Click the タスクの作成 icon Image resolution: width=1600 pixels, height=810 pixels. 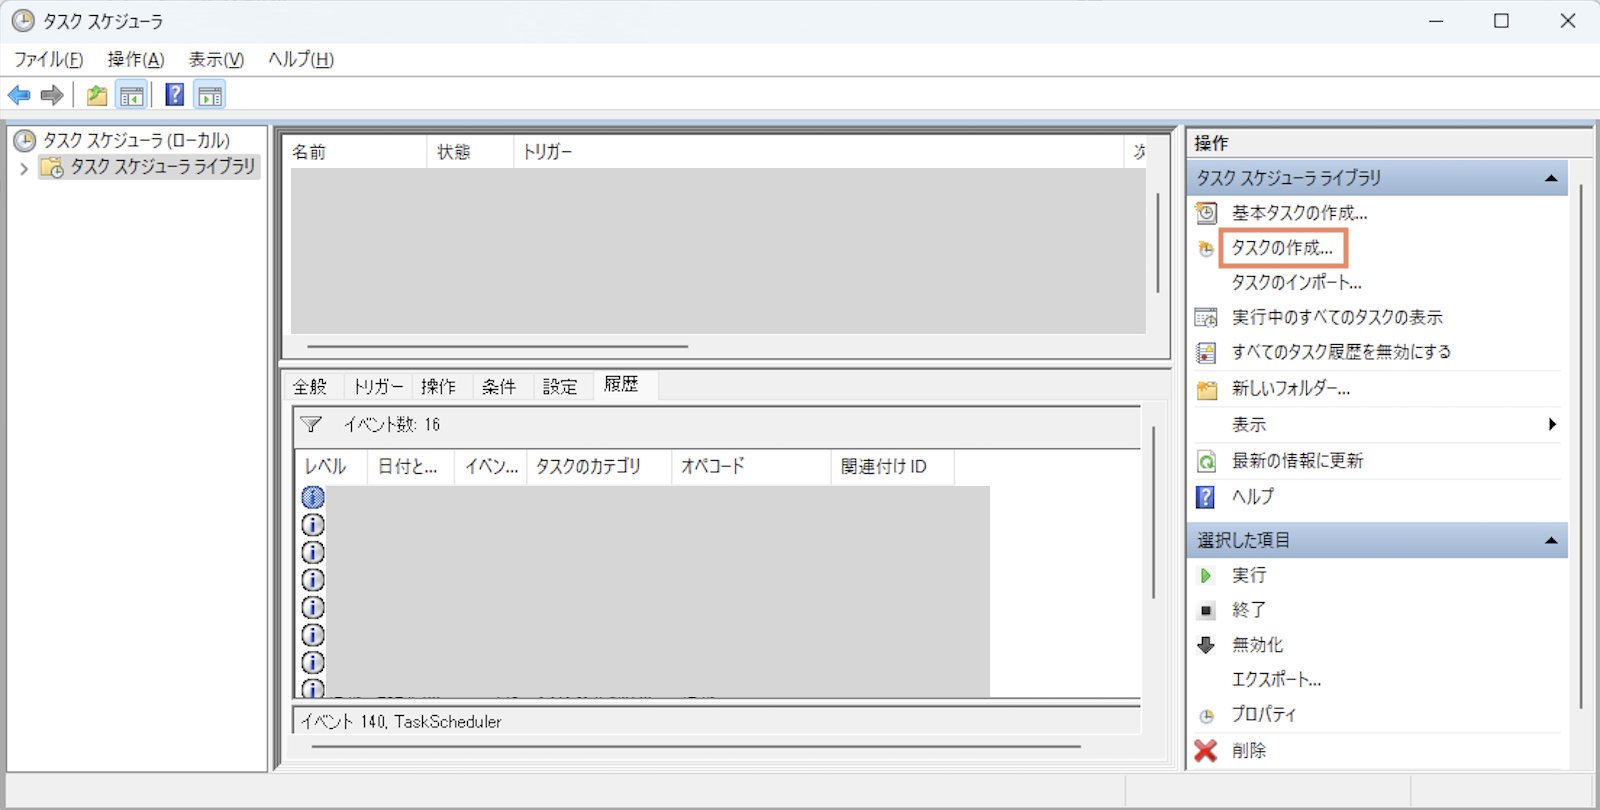pos(1206,248)
